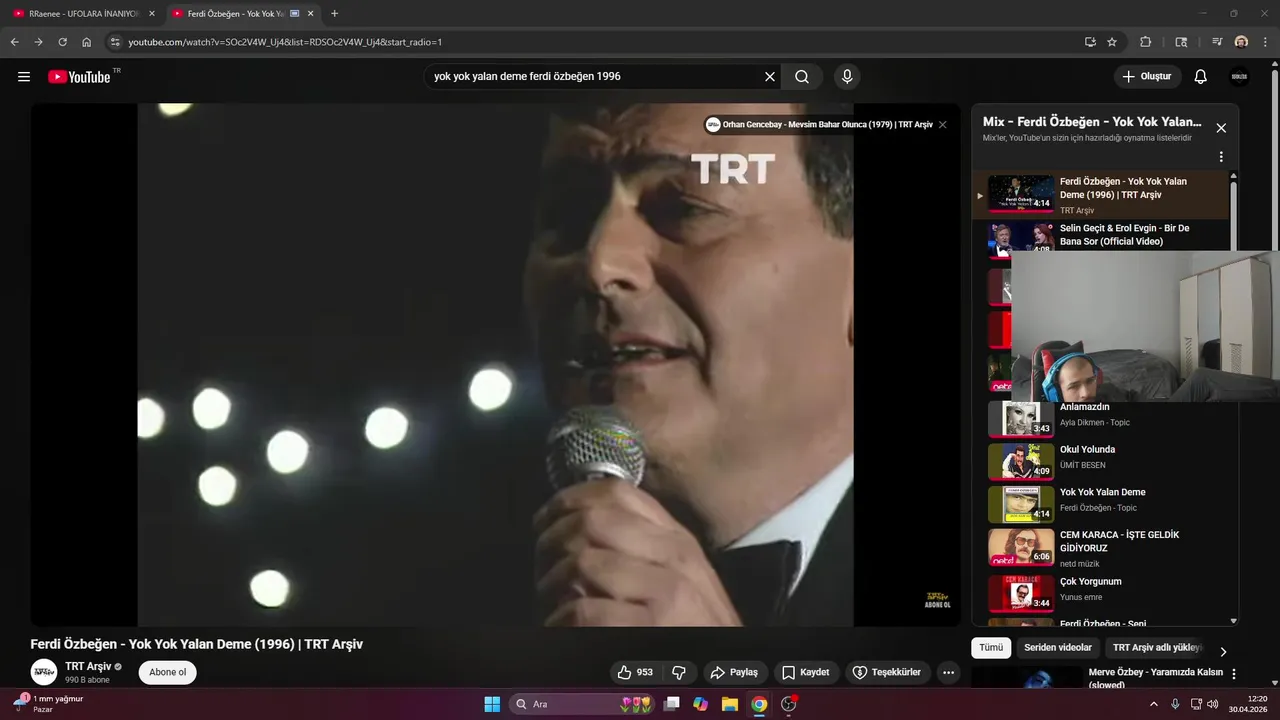Click the address bar URL

(285, 42)
